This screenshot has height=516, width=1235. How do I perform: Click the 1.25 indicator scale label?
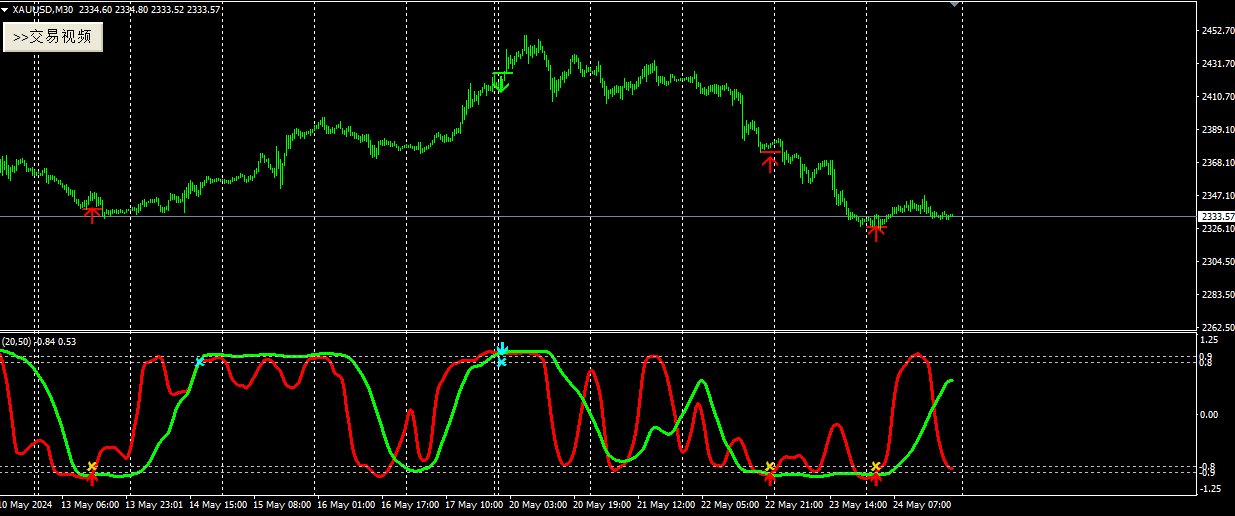pos(1208,340)
